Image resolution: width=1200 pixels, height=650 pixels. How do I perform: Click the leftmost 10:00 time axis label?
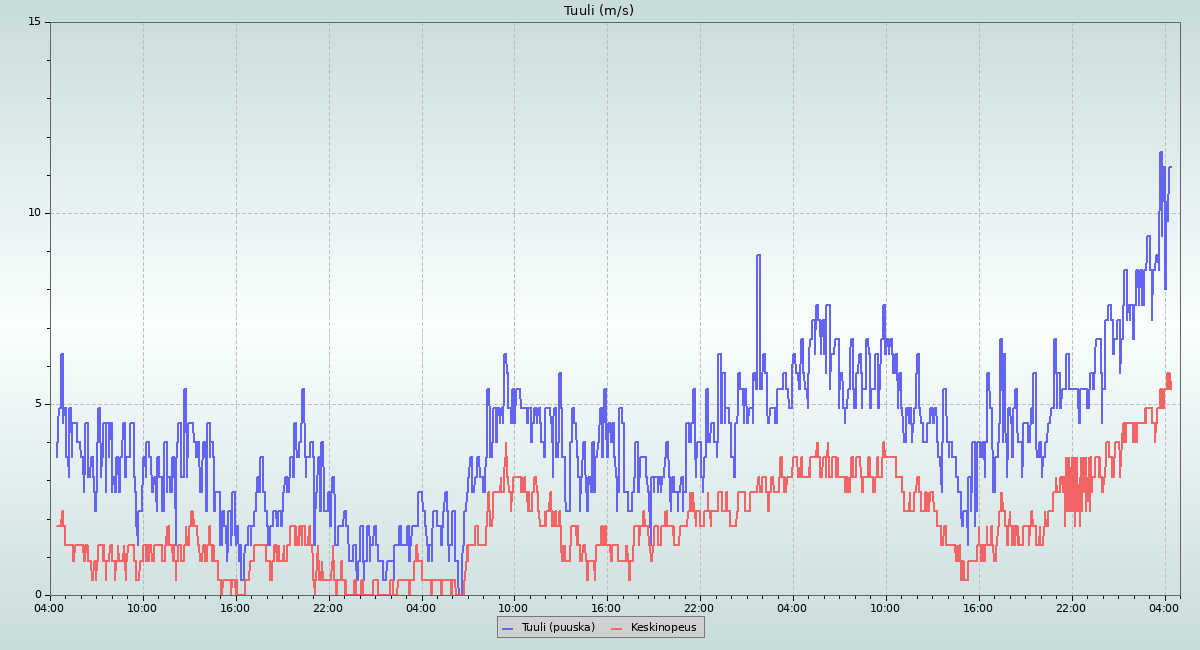point(142,607)
